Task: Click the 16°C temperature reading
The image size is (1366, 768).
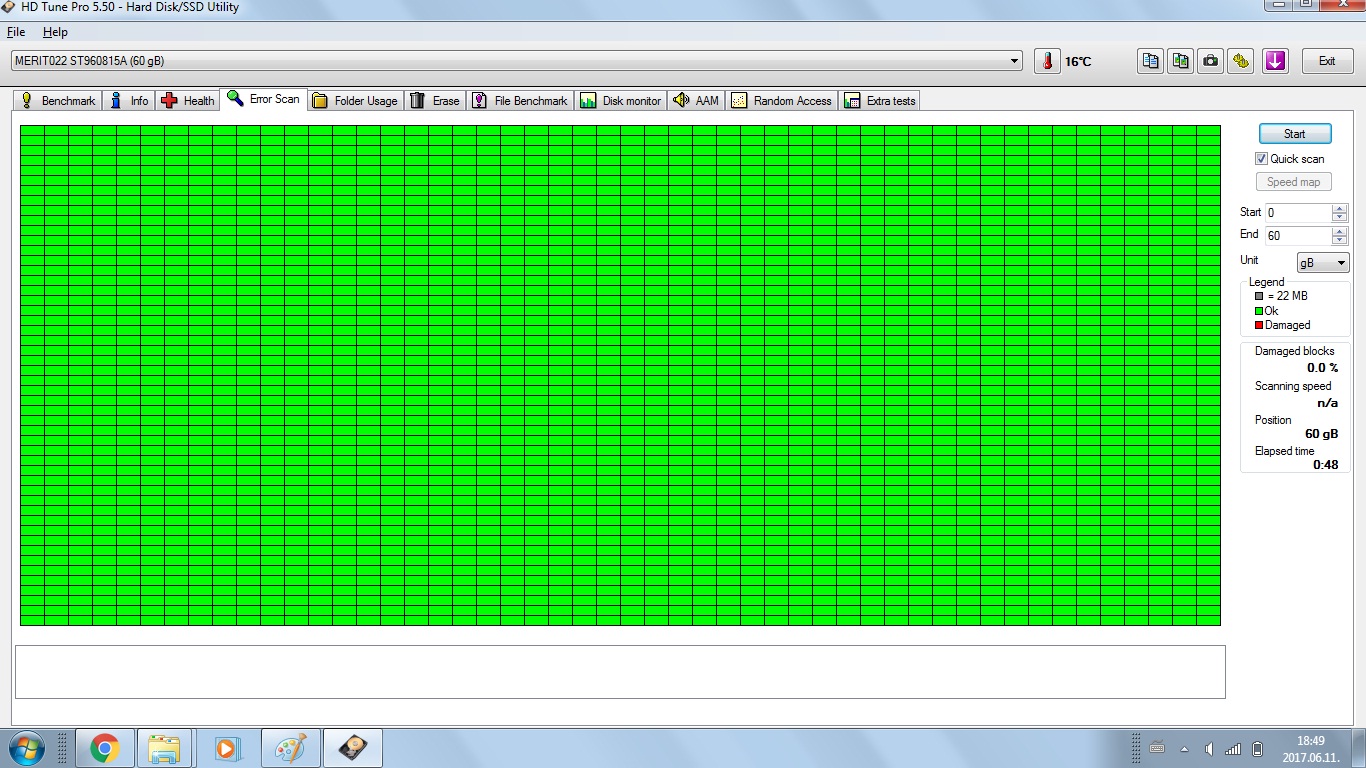Action: click(1078, 62)
